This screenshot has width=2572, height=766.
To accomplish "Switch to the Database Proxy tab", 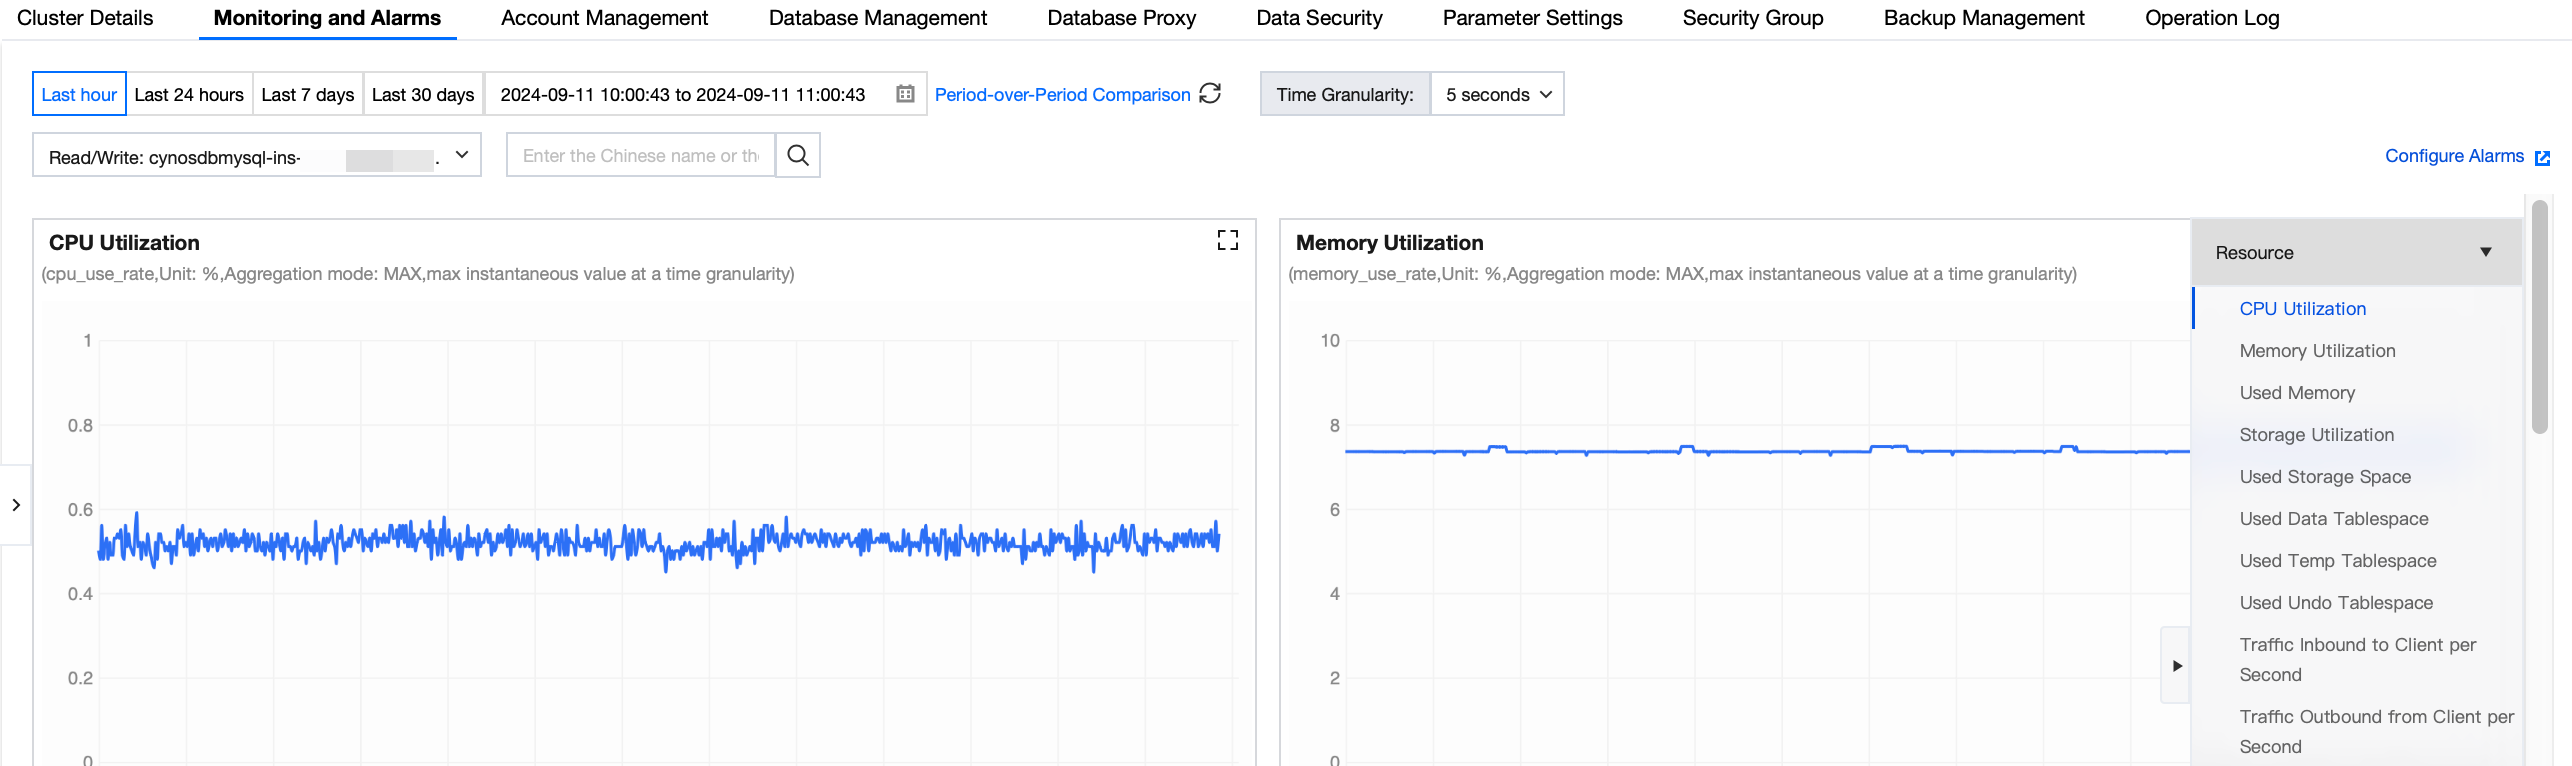I will click(1121, 18).
